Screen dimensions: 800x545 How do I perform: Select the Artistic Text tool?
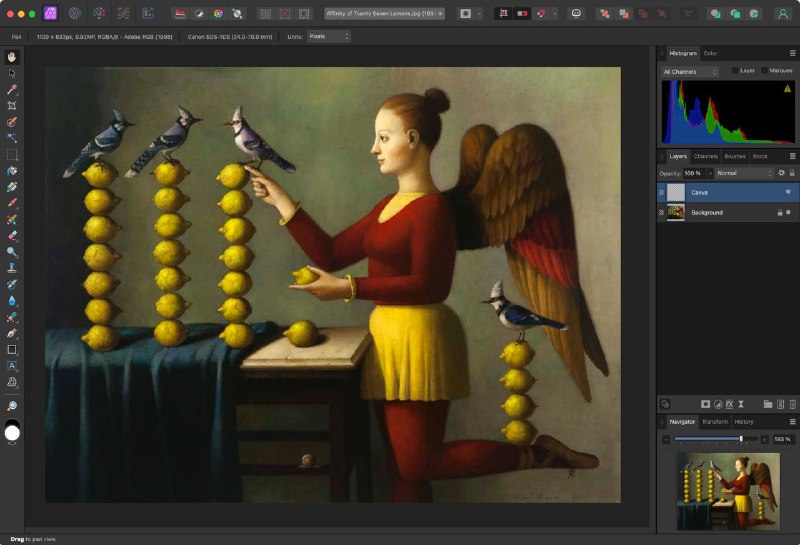coord(12,365)
